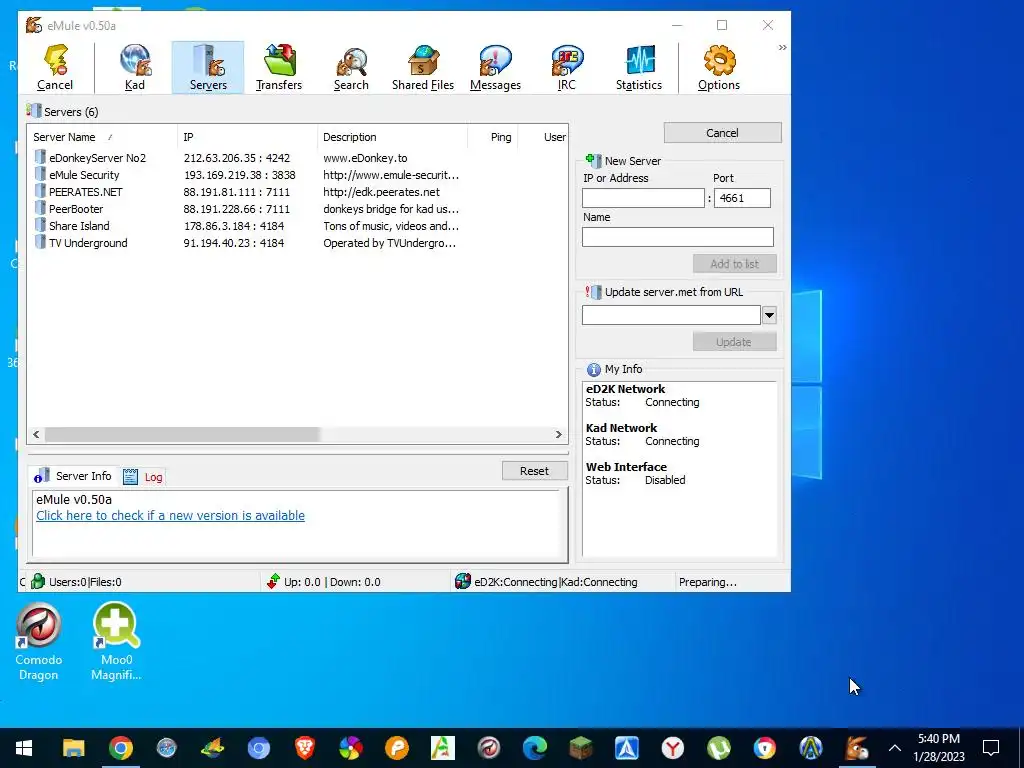The image size is (1024, 768).
Task: Click the Users:0|Files:0 status bar entry
Action: pyautogui.click(x=85, y=582)
